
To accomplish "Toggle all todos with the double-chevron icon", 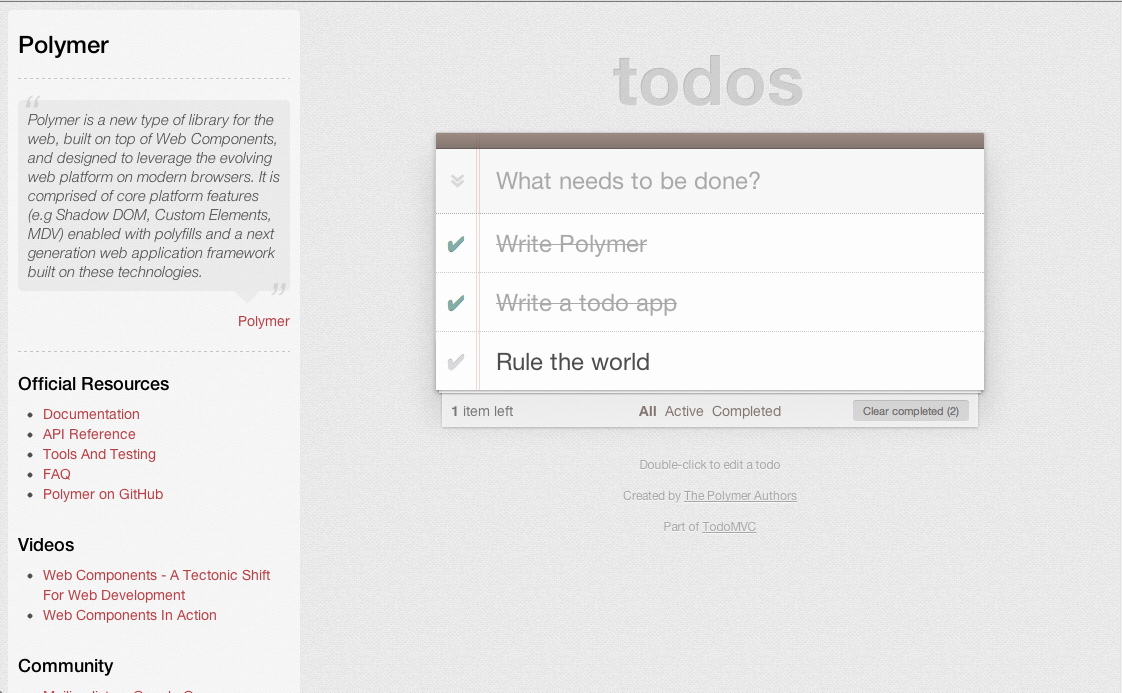I will pyautogui.click(x=457, y=181).
